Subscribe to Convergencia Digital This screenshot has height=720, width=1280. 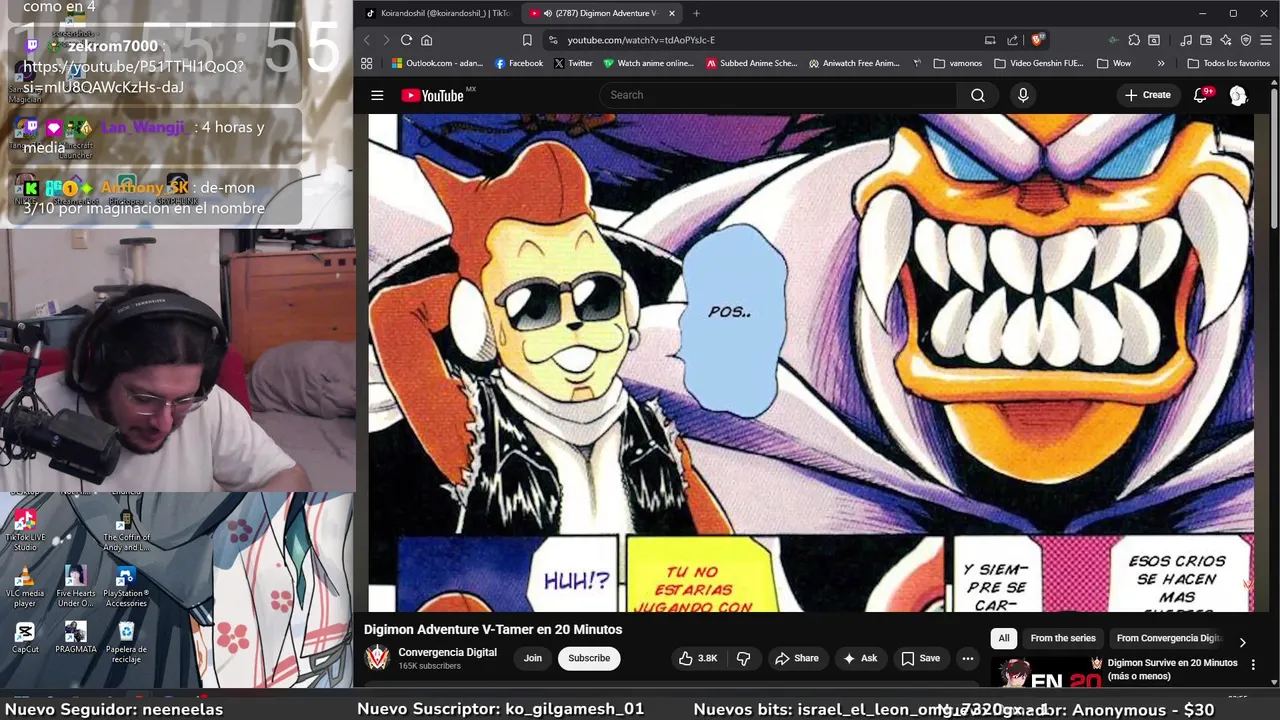[x=589, y=658]
